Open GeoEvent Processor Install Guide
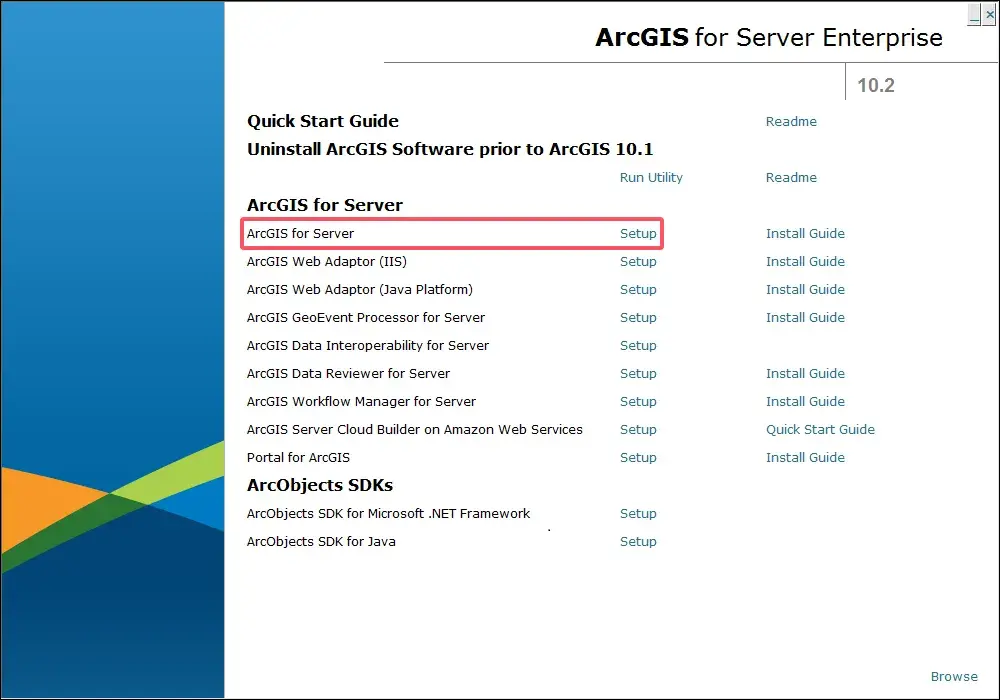Viewport: 1000px width, 700px height. tap(805, 317)
